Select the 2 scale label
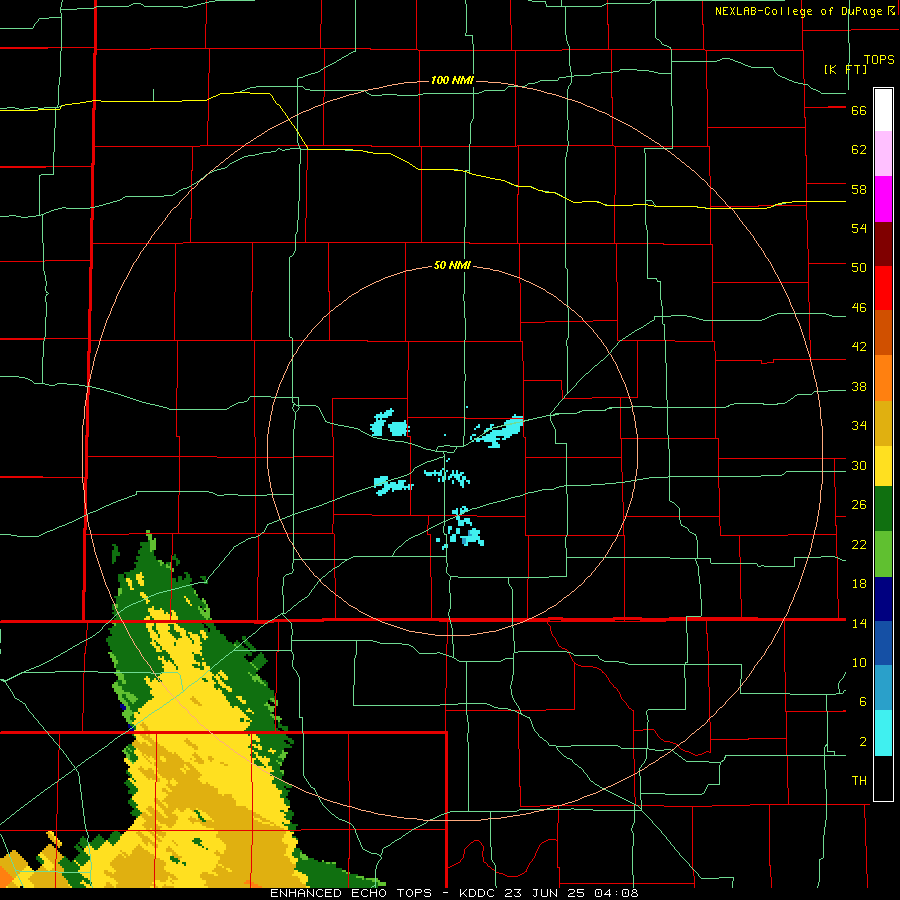900x900 pixels. [x=863, y=742]
